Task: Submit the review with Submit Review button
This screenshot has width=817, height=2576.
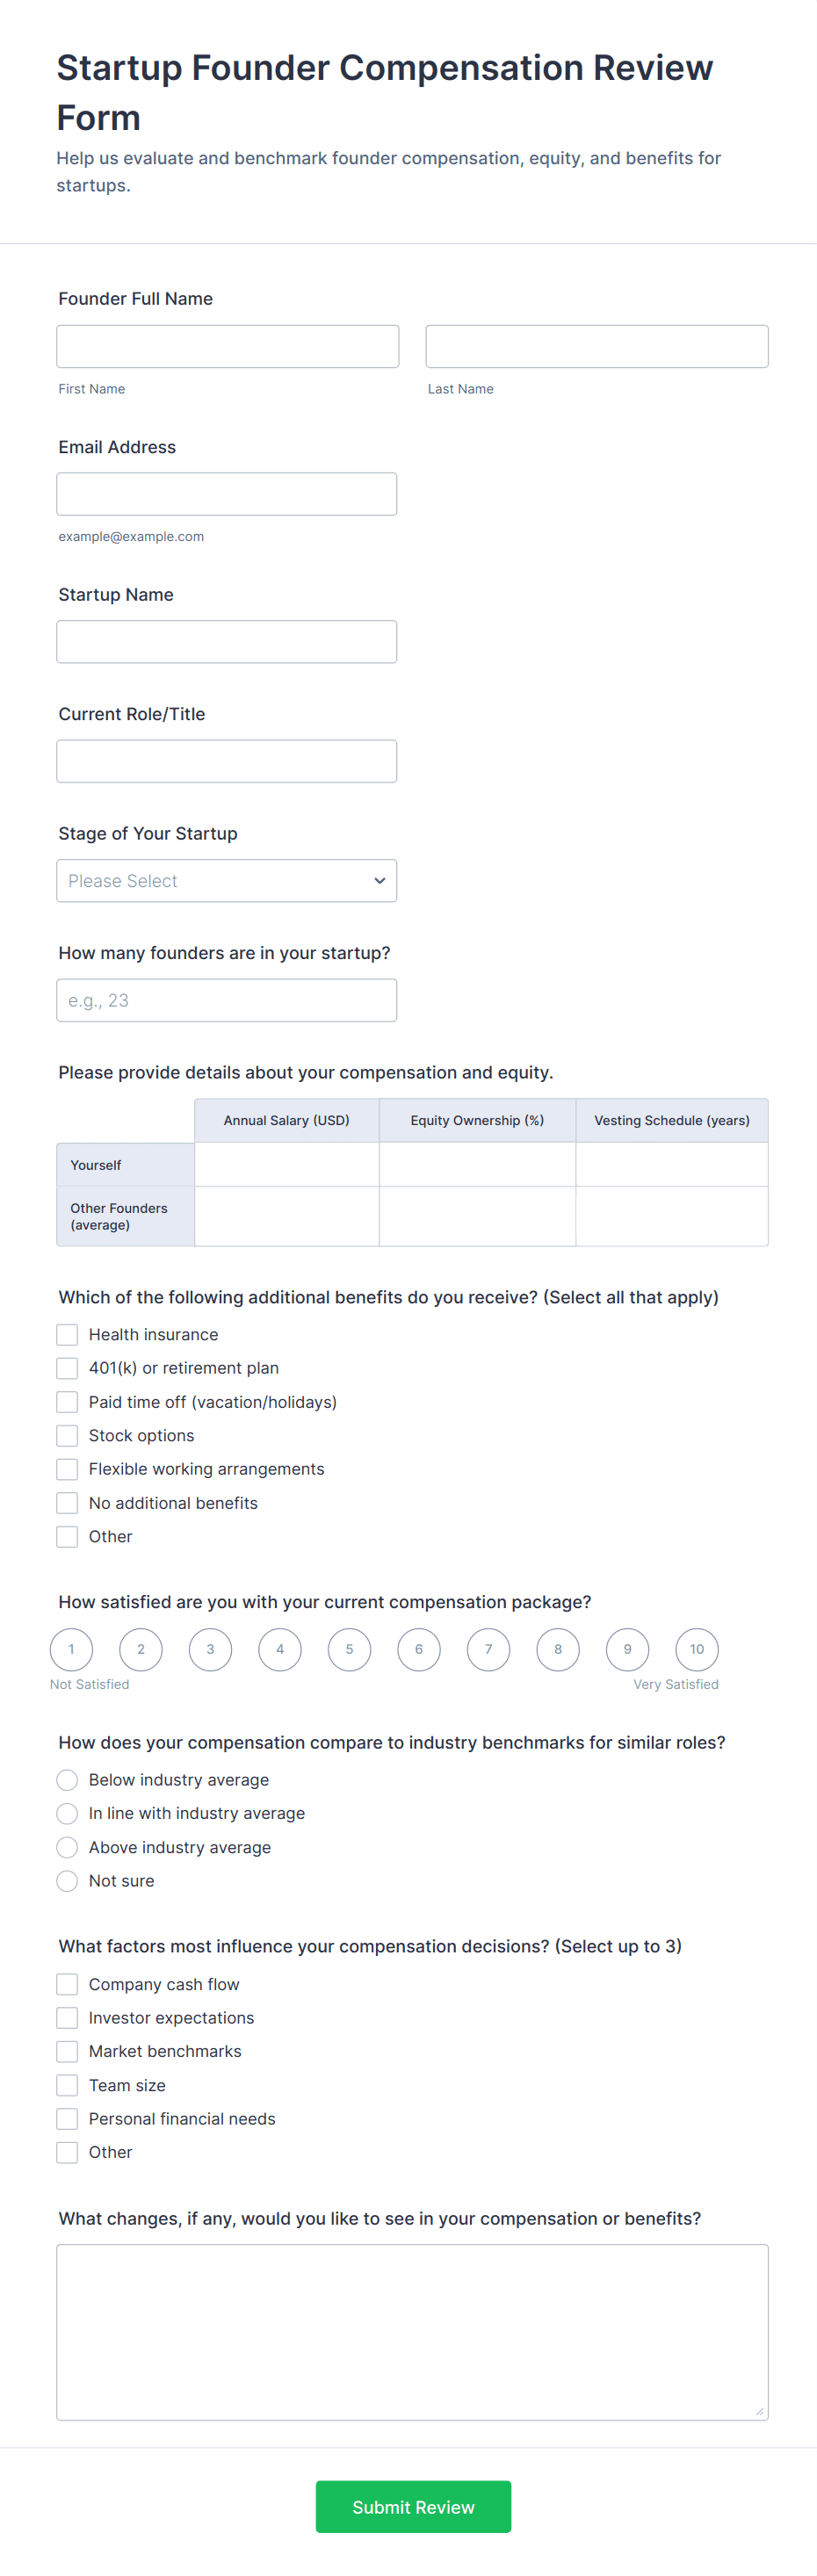Action: coord(413,2505)
